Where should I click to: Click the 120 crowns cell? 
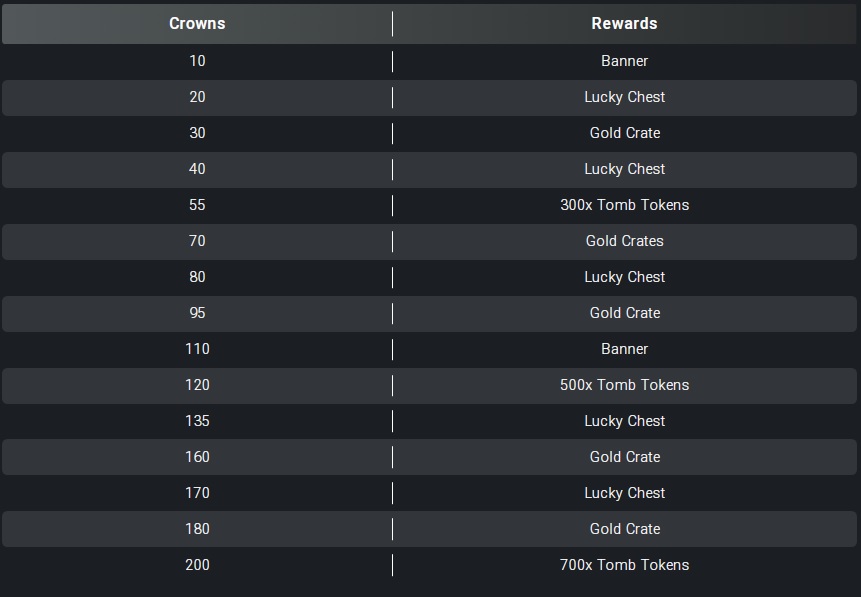[x=197, y=385]
